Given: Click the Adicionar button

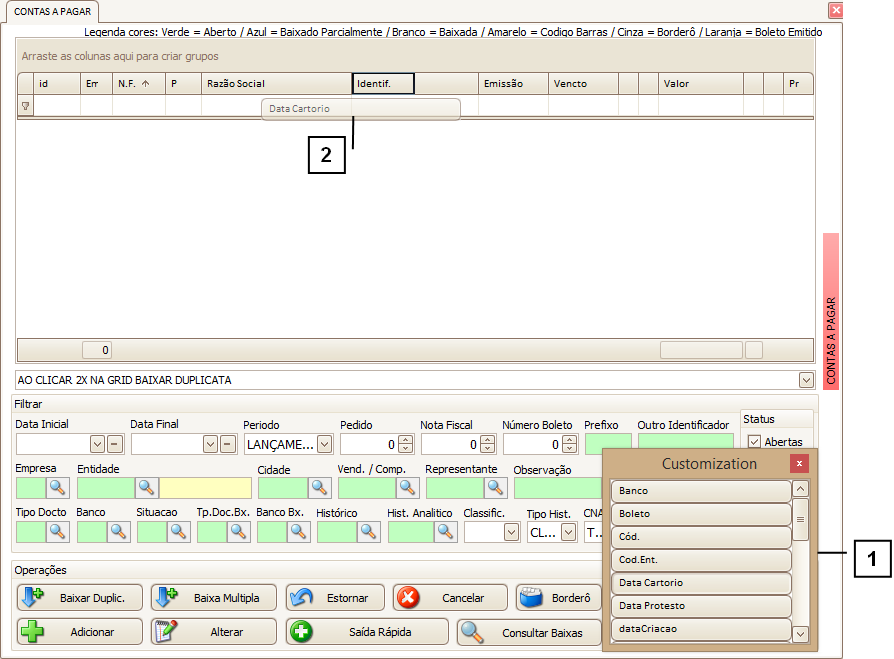Looking at the screenshot, I should click(x=79, y=632).
